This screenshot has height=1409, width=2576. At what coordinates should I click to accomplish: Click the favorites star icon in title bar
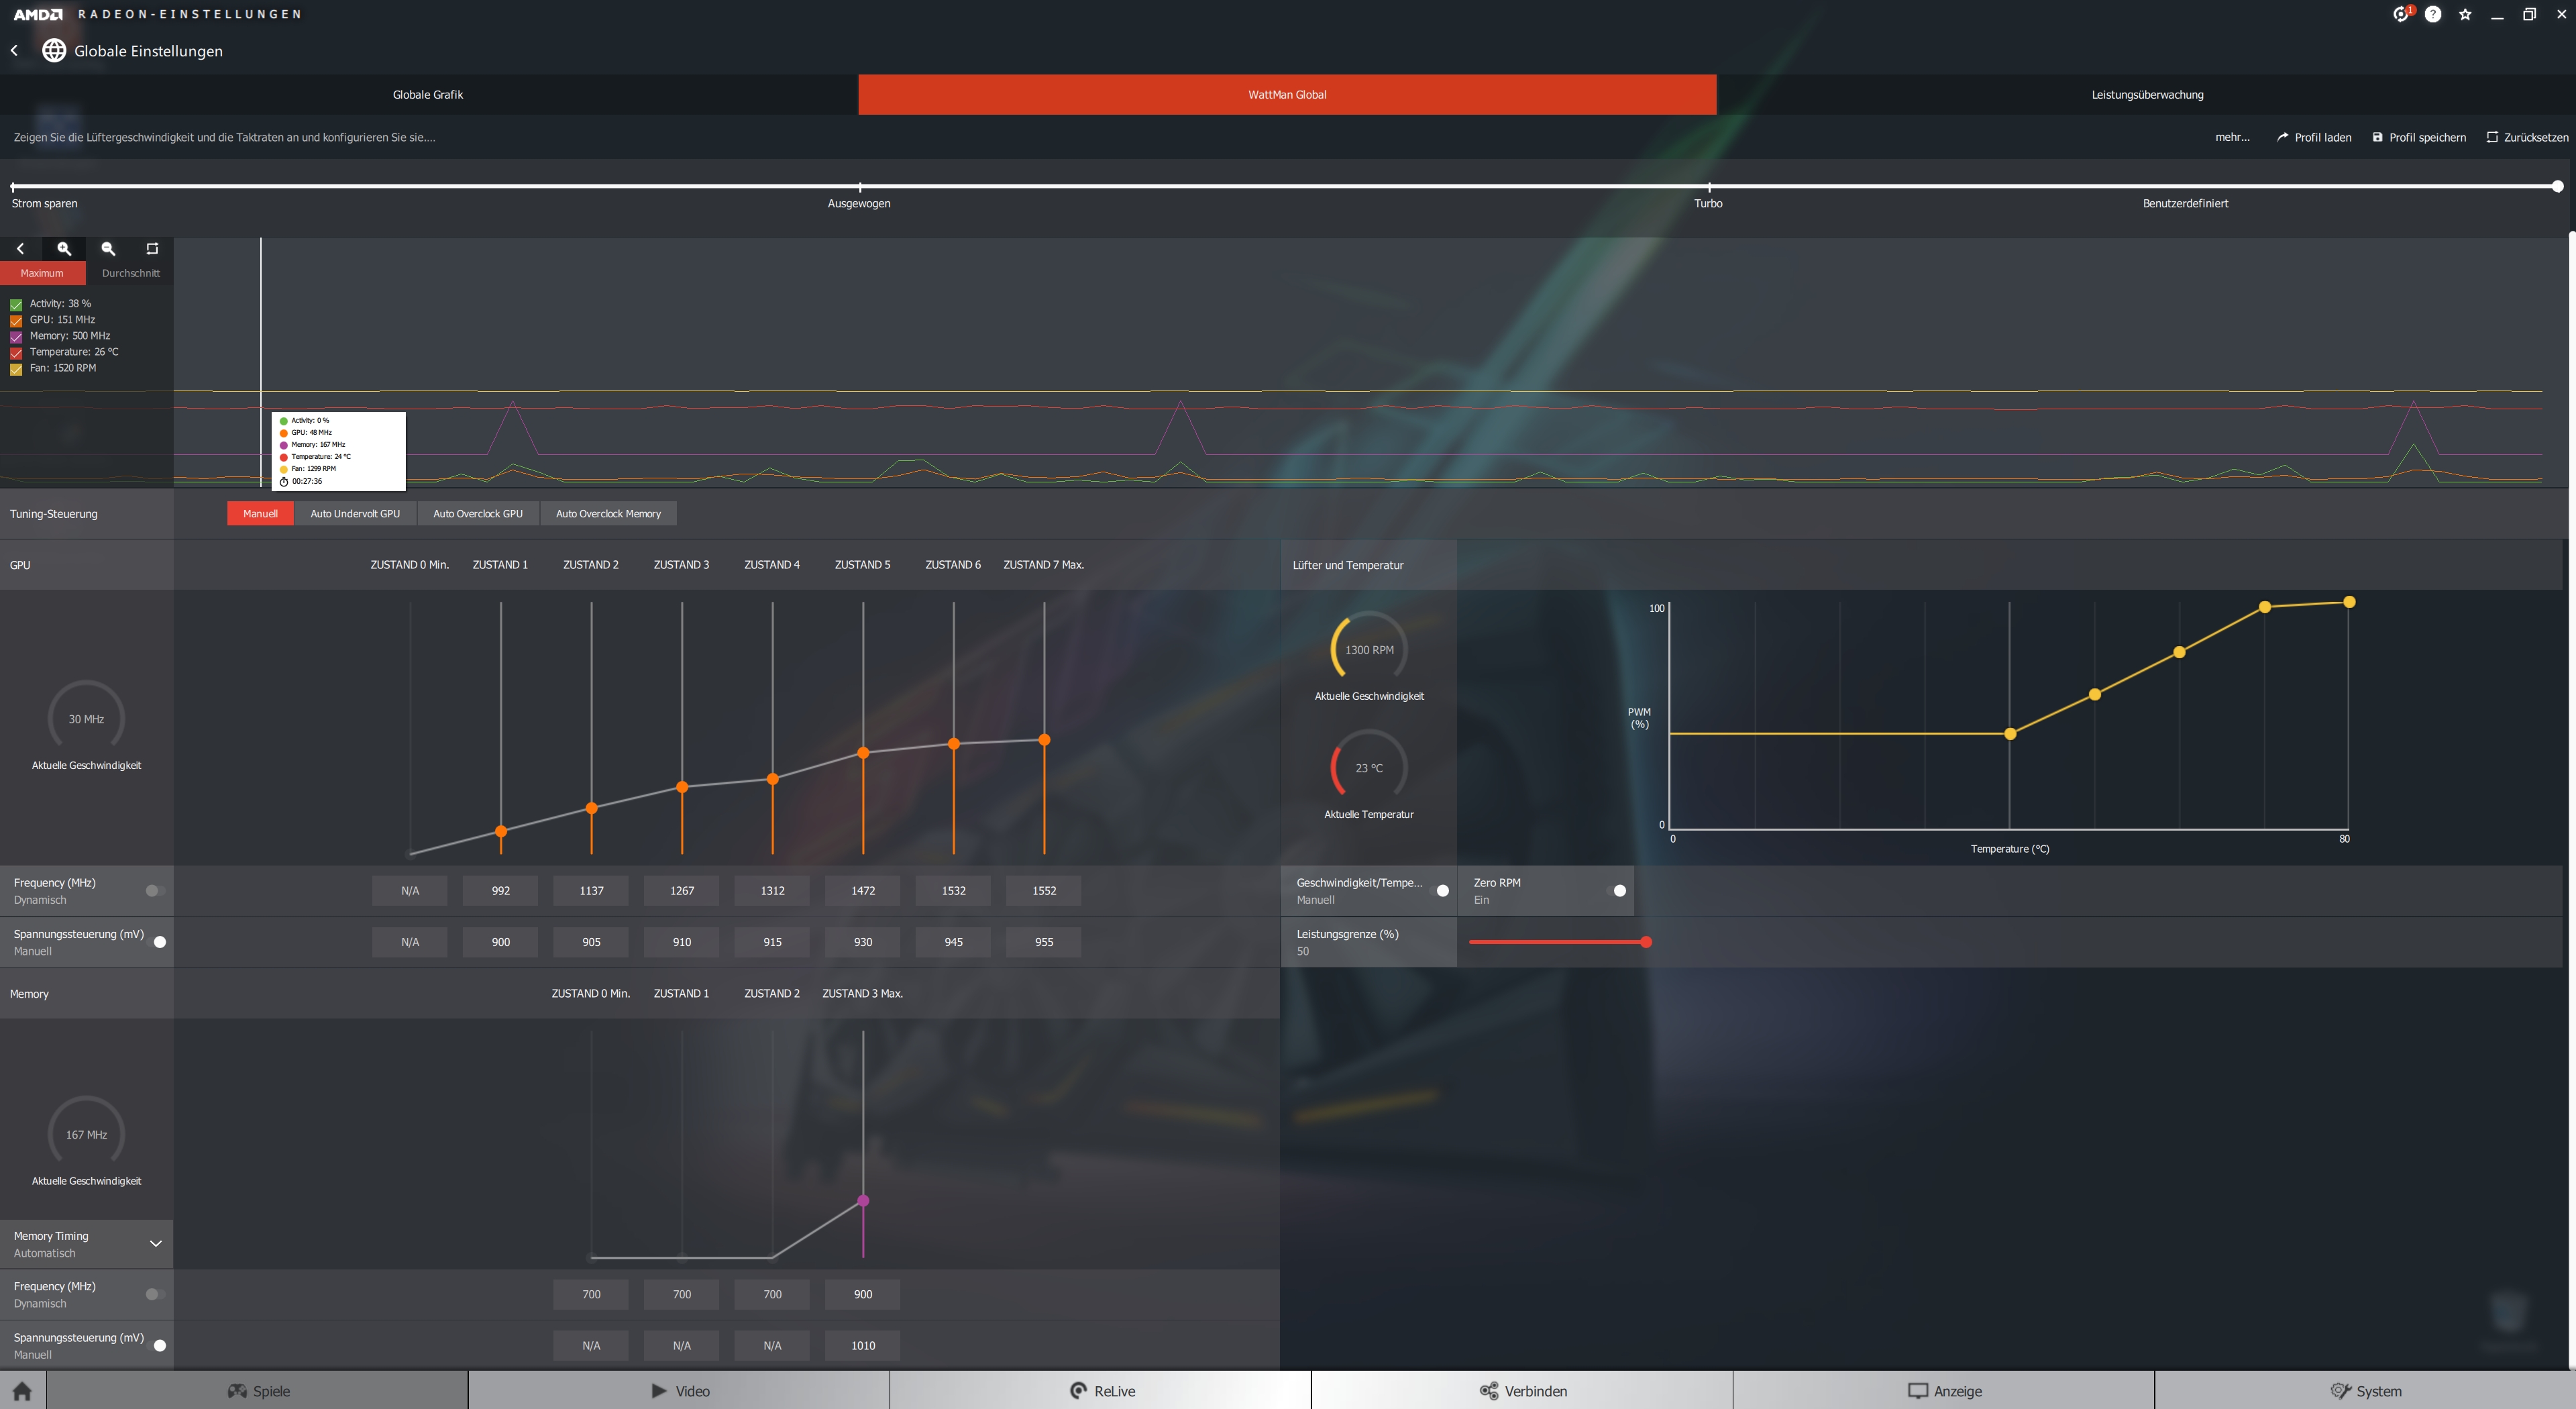pos(2465,14)
